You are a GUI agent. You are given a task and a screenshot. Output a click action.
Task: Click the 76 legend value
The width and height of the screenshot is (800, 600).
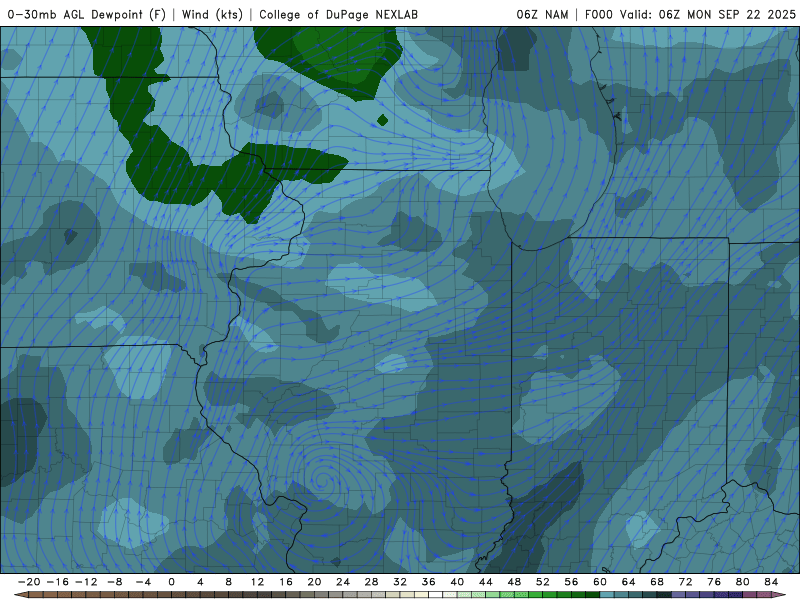tap(714, 582)
